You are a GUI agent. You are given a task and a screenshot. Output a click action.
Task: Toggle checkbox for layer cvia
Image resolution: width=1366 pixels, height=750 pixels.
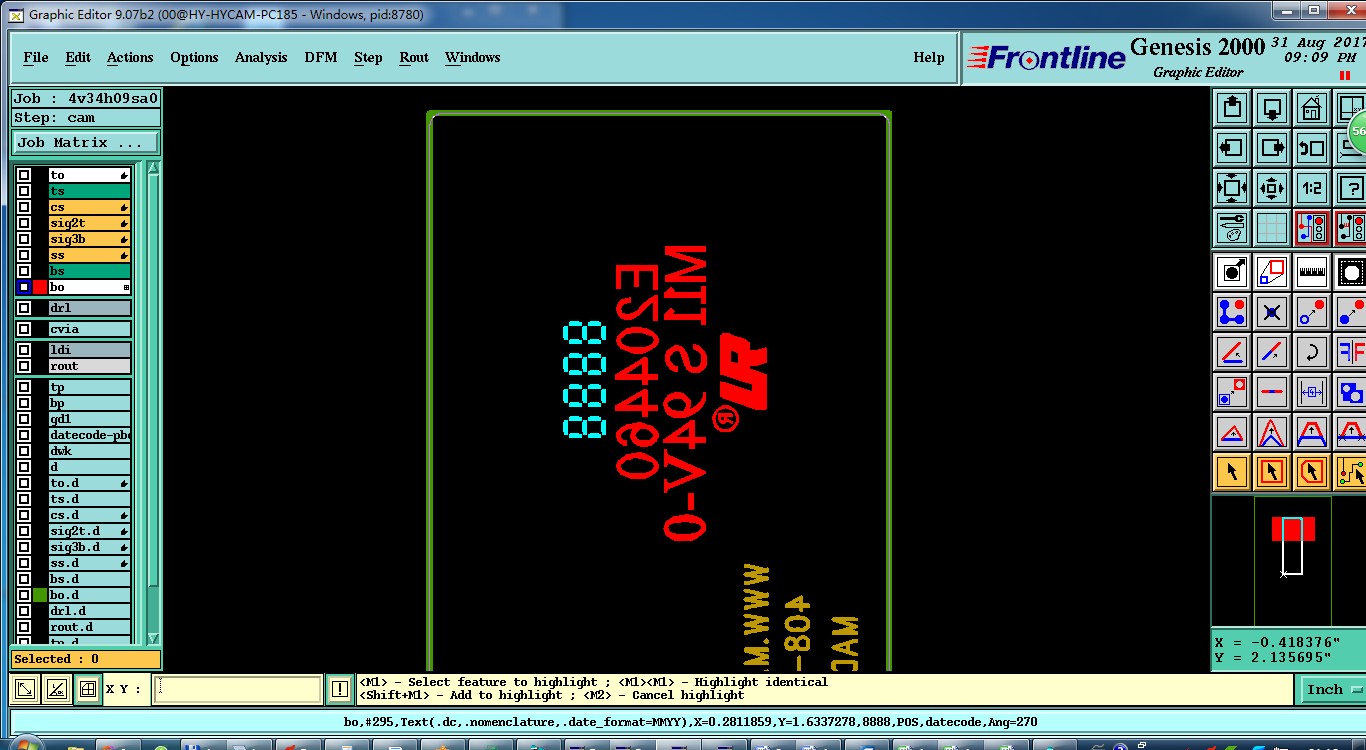click(x=24, y=329)
